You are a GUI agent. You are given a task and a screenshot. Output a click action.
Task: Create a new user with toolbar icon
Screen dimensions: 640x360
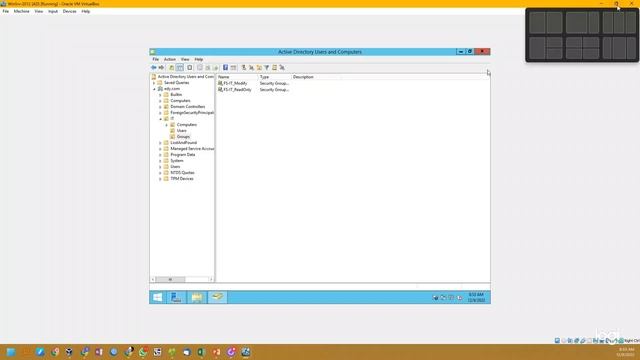244,67
